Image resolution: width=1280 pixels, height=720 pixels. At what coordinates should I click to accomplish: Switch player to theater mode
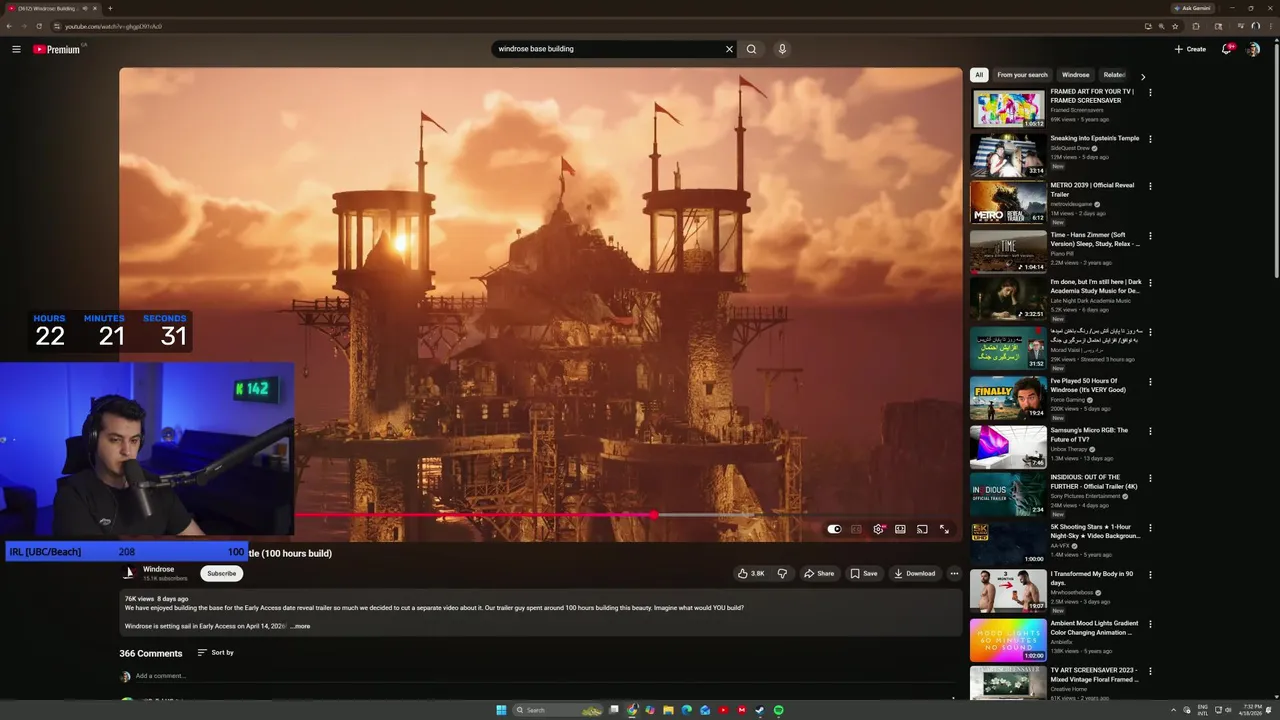[900, 529]
